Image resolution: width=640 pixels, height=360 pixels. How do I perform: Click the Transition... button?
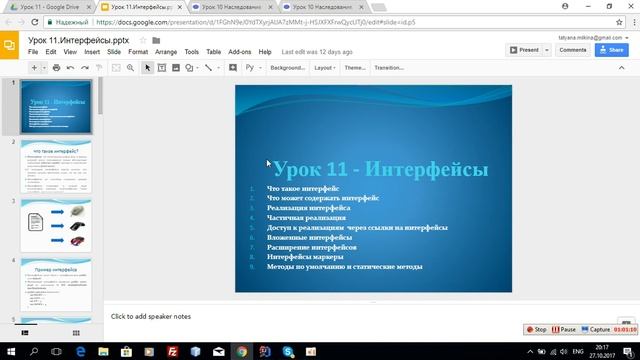pos(389,68)
